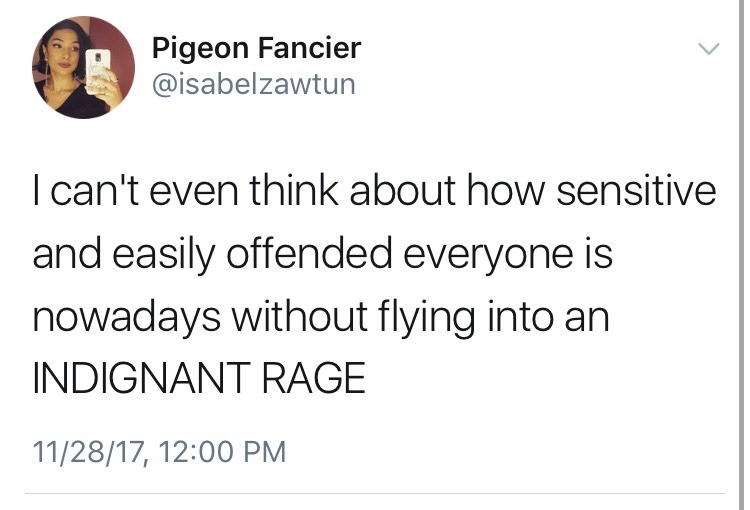Click the first line of the tweet text

point(374,190)
